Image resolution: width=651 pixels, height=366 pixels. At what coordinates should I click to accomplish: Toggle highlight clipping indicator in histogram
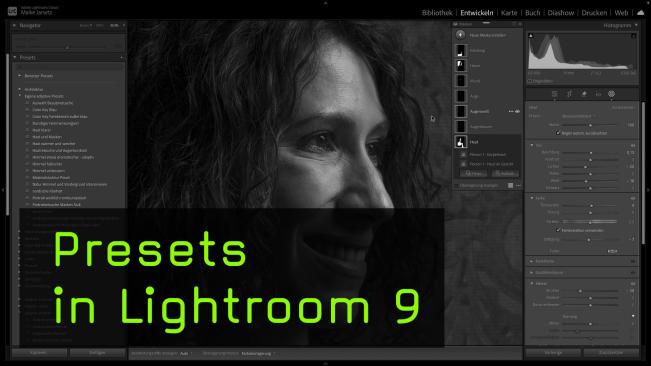(x=634, y=36)
